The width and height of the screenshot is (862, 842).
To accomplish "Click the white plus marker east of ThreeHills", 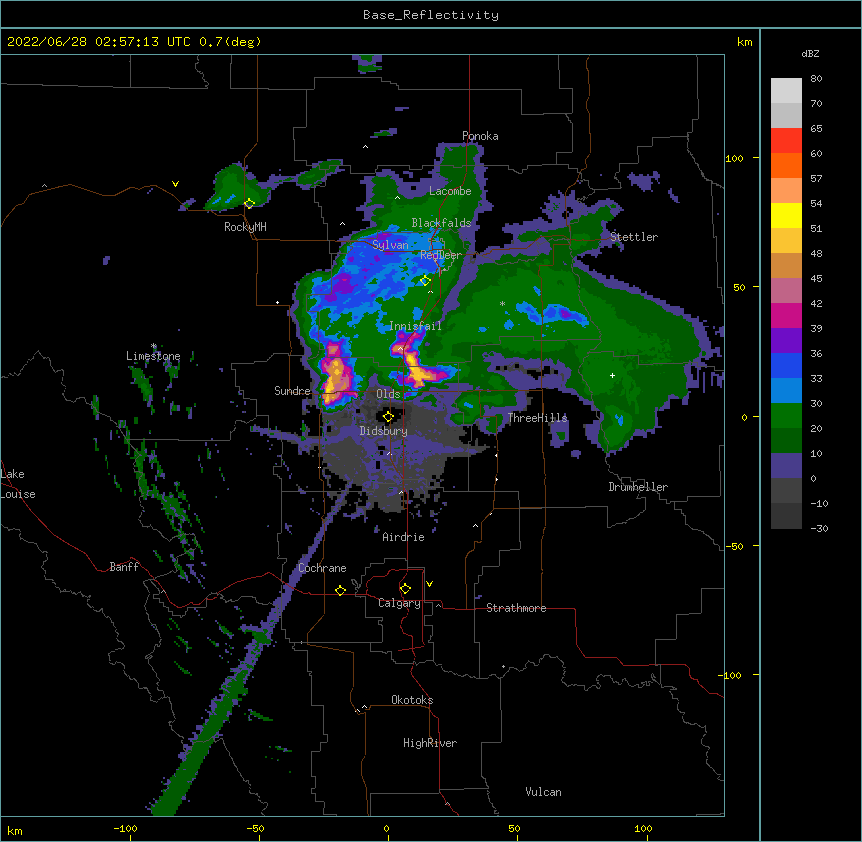I will [x=612, y=375].
